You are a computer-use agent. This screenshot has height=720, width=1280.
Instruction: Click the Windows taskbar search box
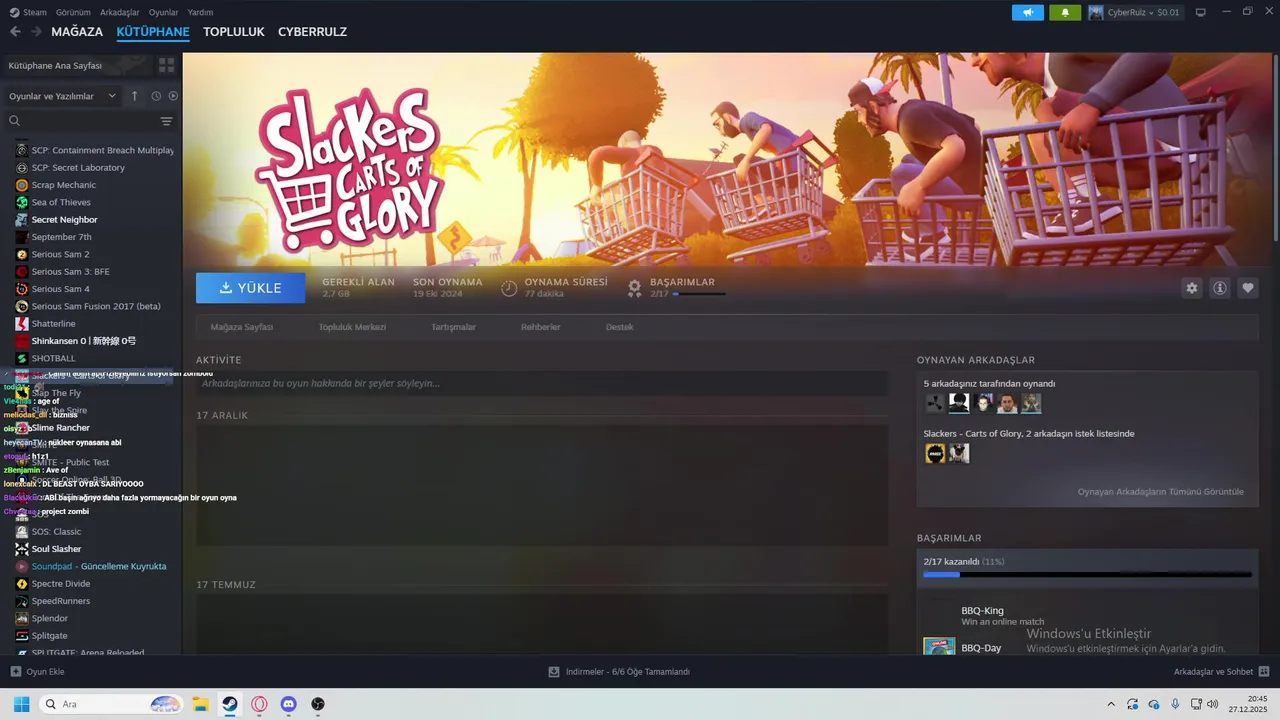pos(111,704)
